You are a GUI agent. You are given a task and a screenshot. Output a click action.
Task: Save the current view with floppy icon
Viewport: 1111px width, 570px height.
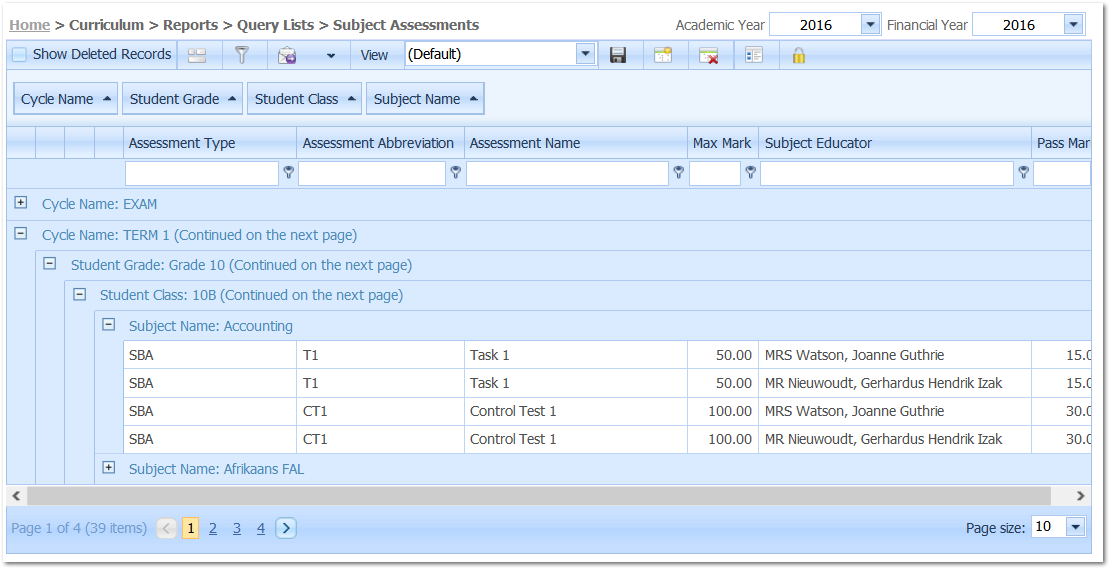point(618,55)
